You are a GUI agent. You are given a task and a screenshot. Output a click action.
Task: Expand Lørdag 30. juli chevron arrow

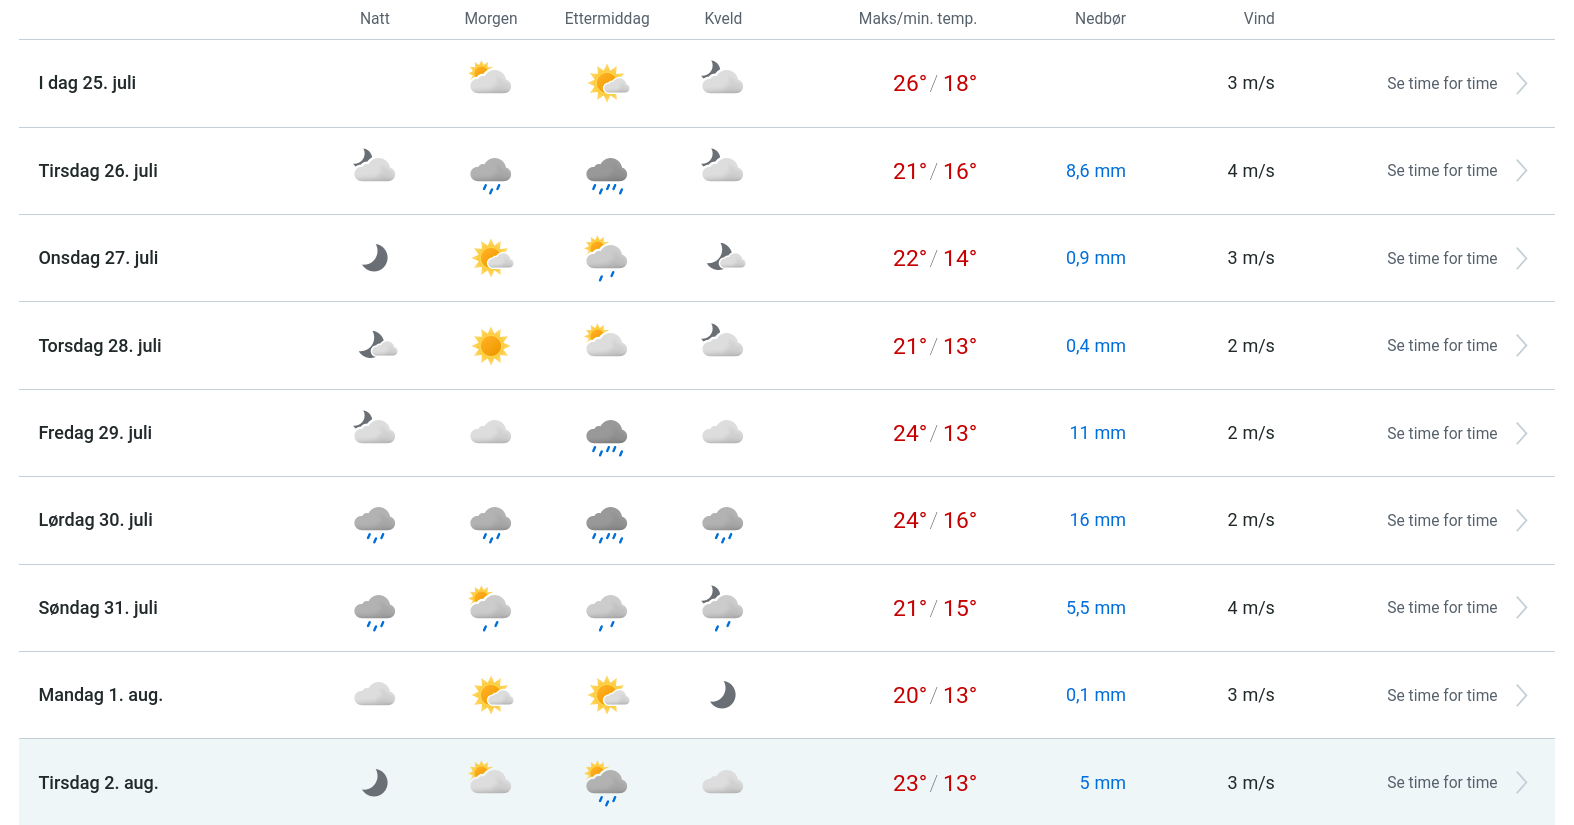click(1522, 520)
